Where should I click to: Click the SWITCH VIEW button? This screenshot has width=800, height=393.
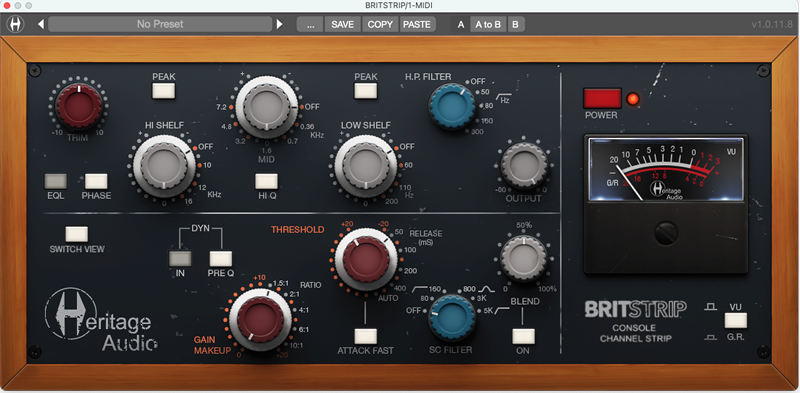click(77, 234)
